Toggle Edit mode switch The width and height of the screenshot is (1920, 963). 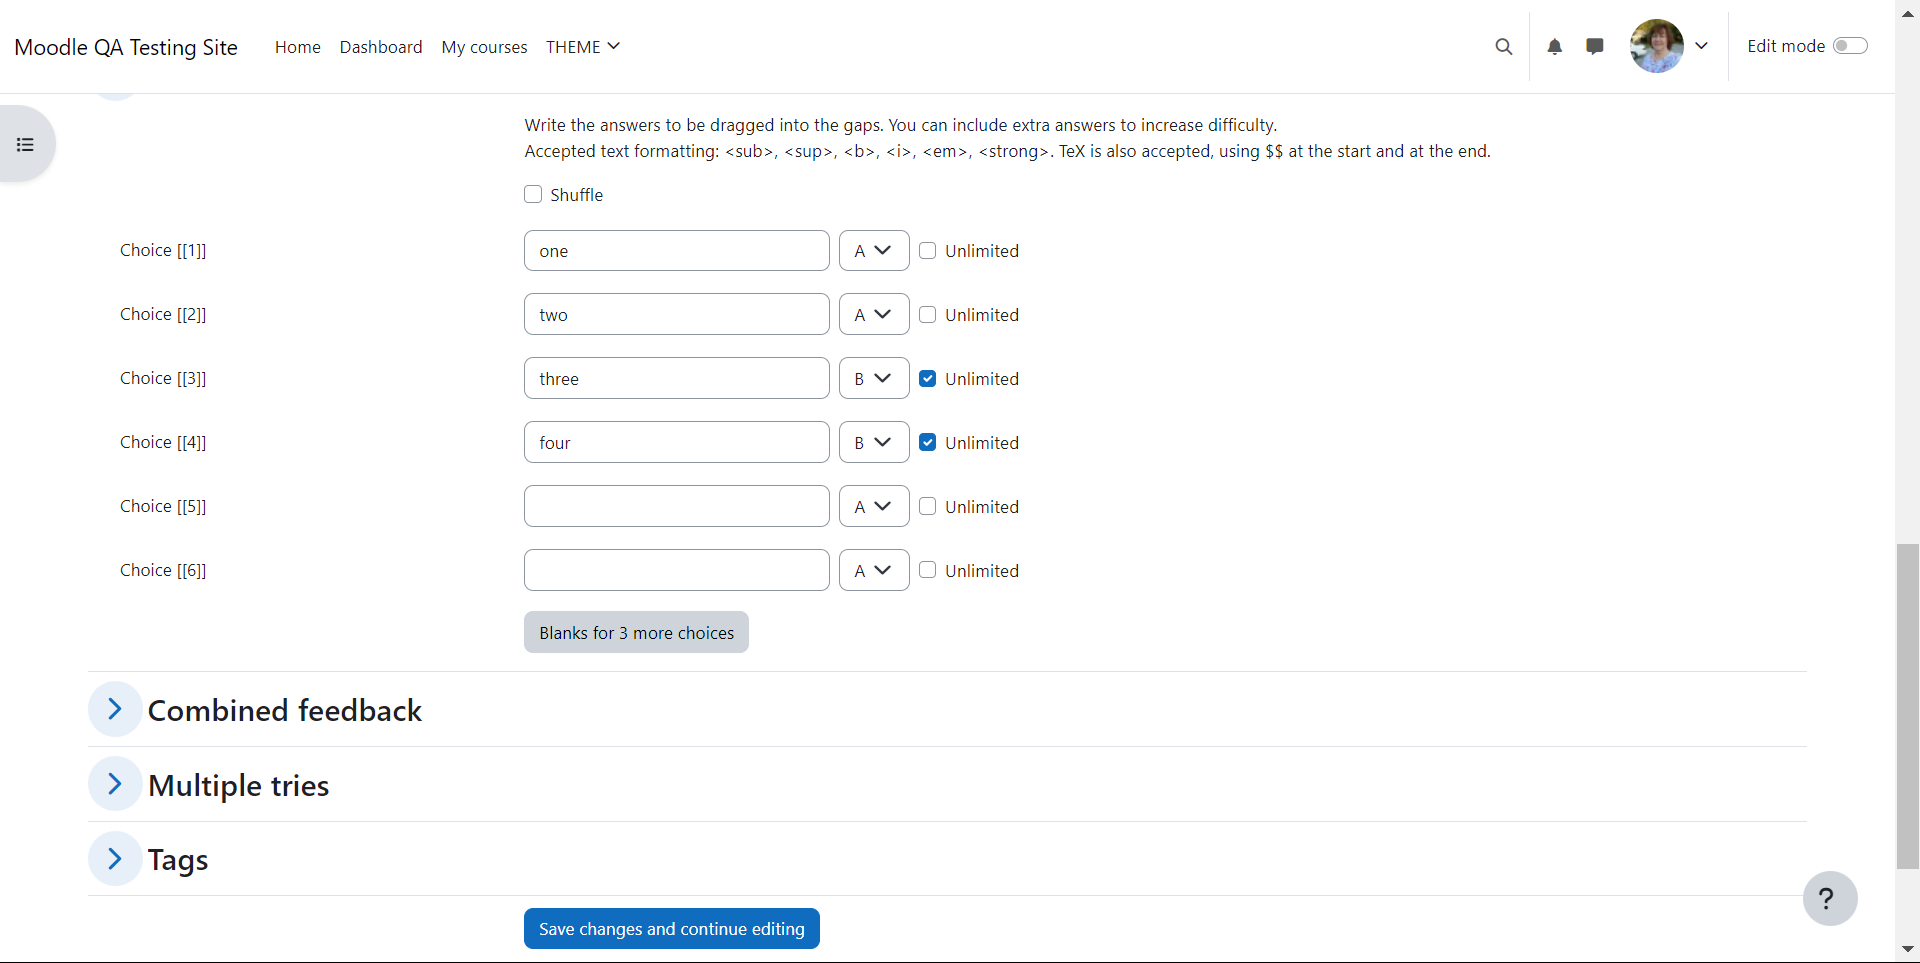(1850, 46)
